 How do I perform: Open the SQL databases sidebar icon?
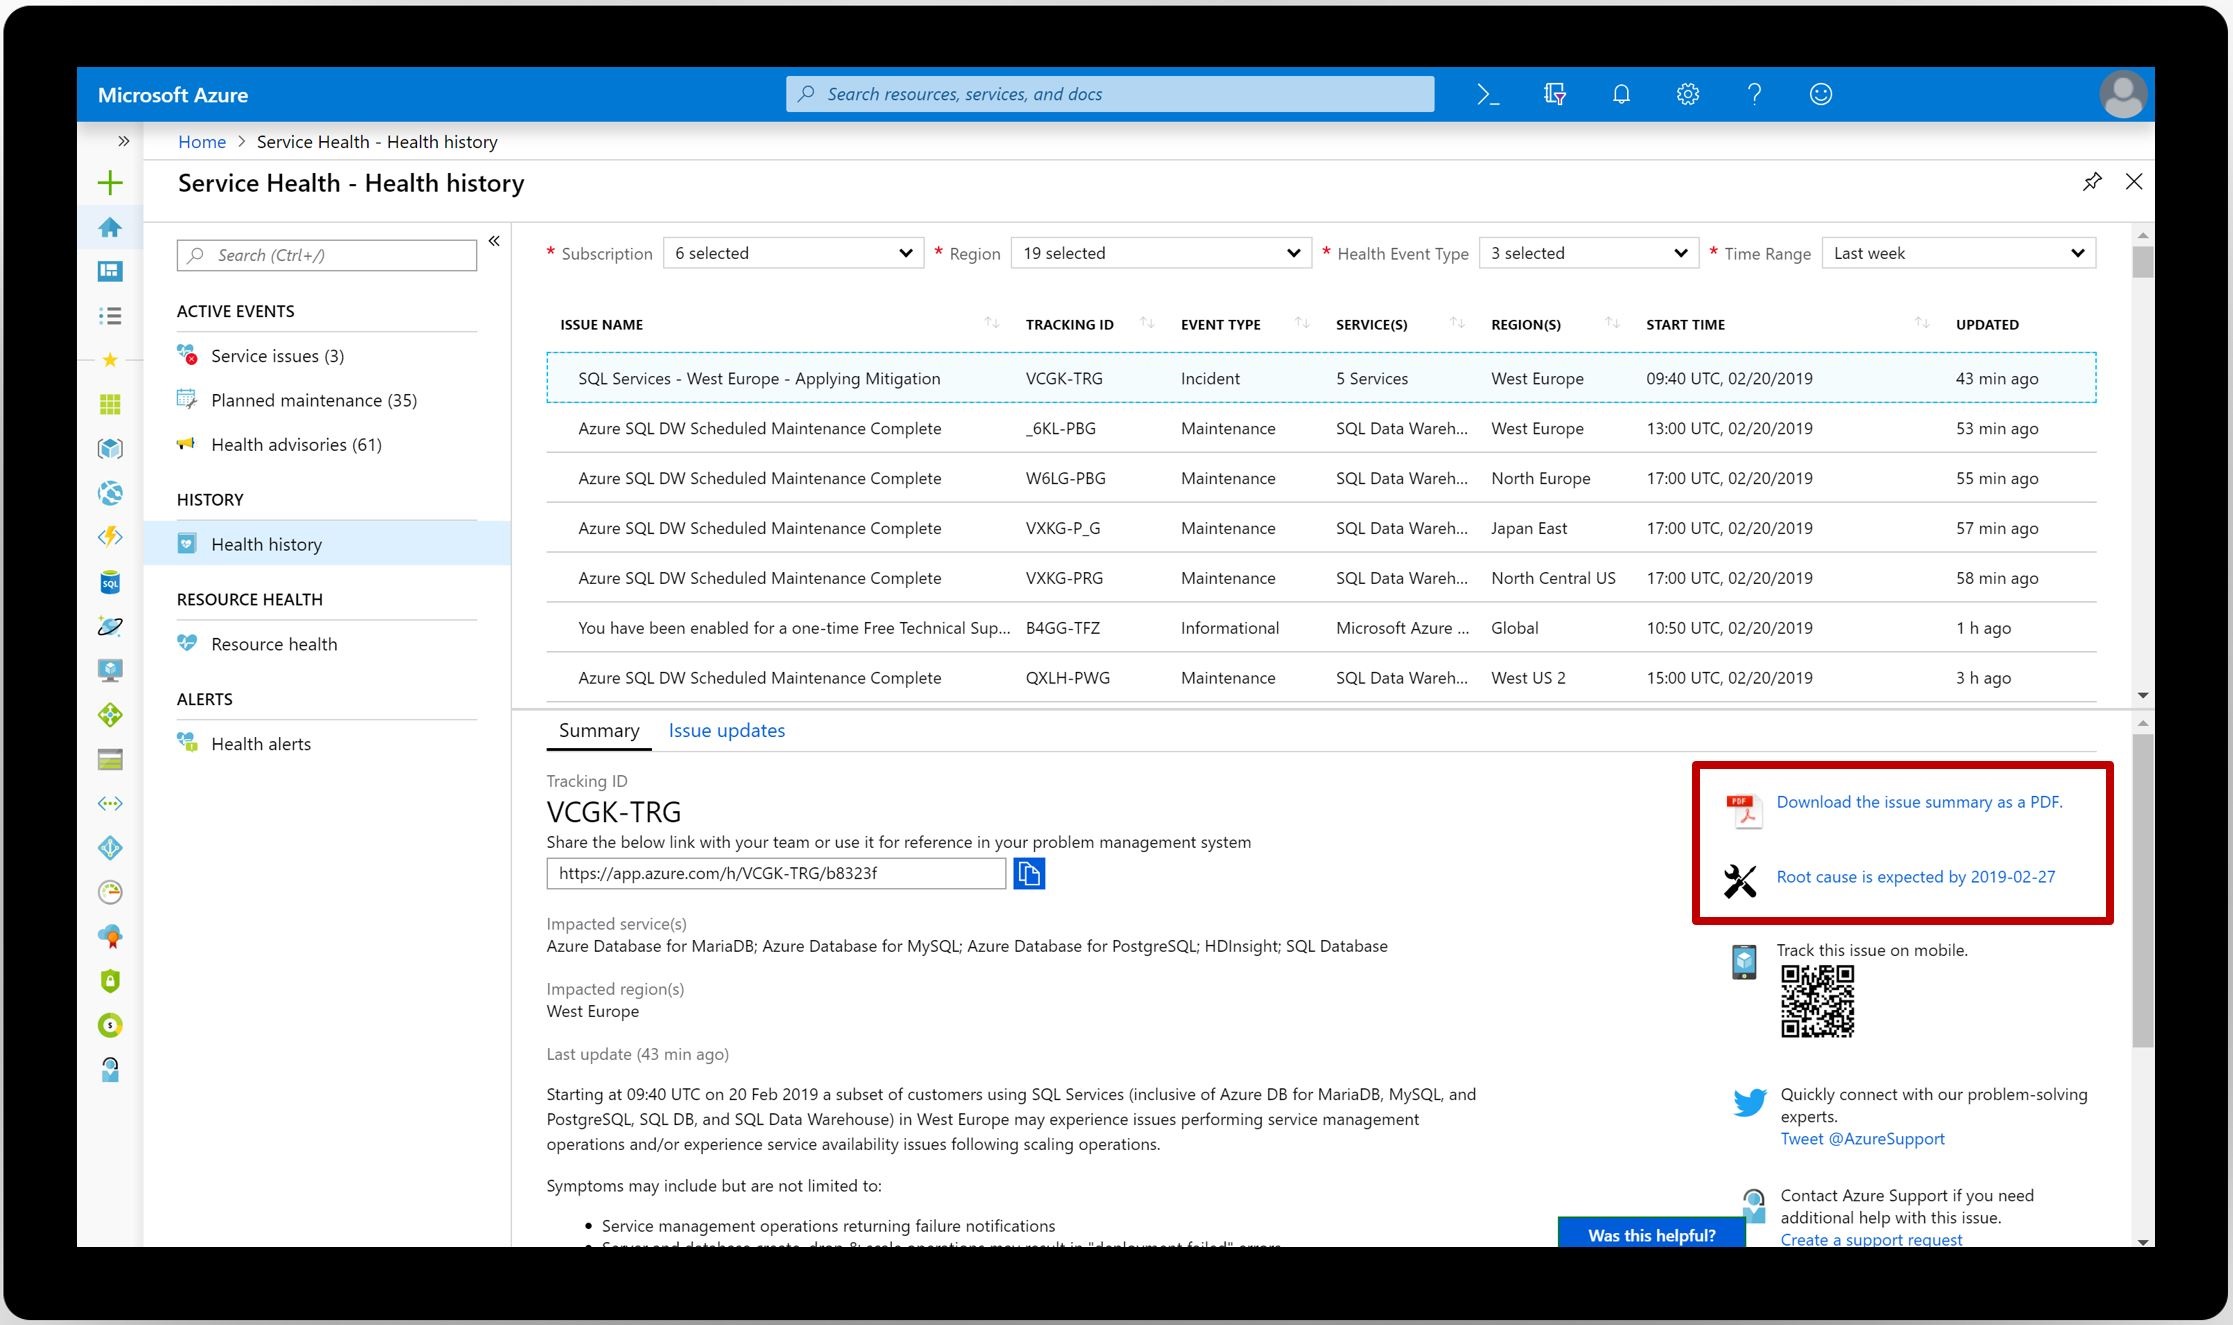click(x=110, y=582)
